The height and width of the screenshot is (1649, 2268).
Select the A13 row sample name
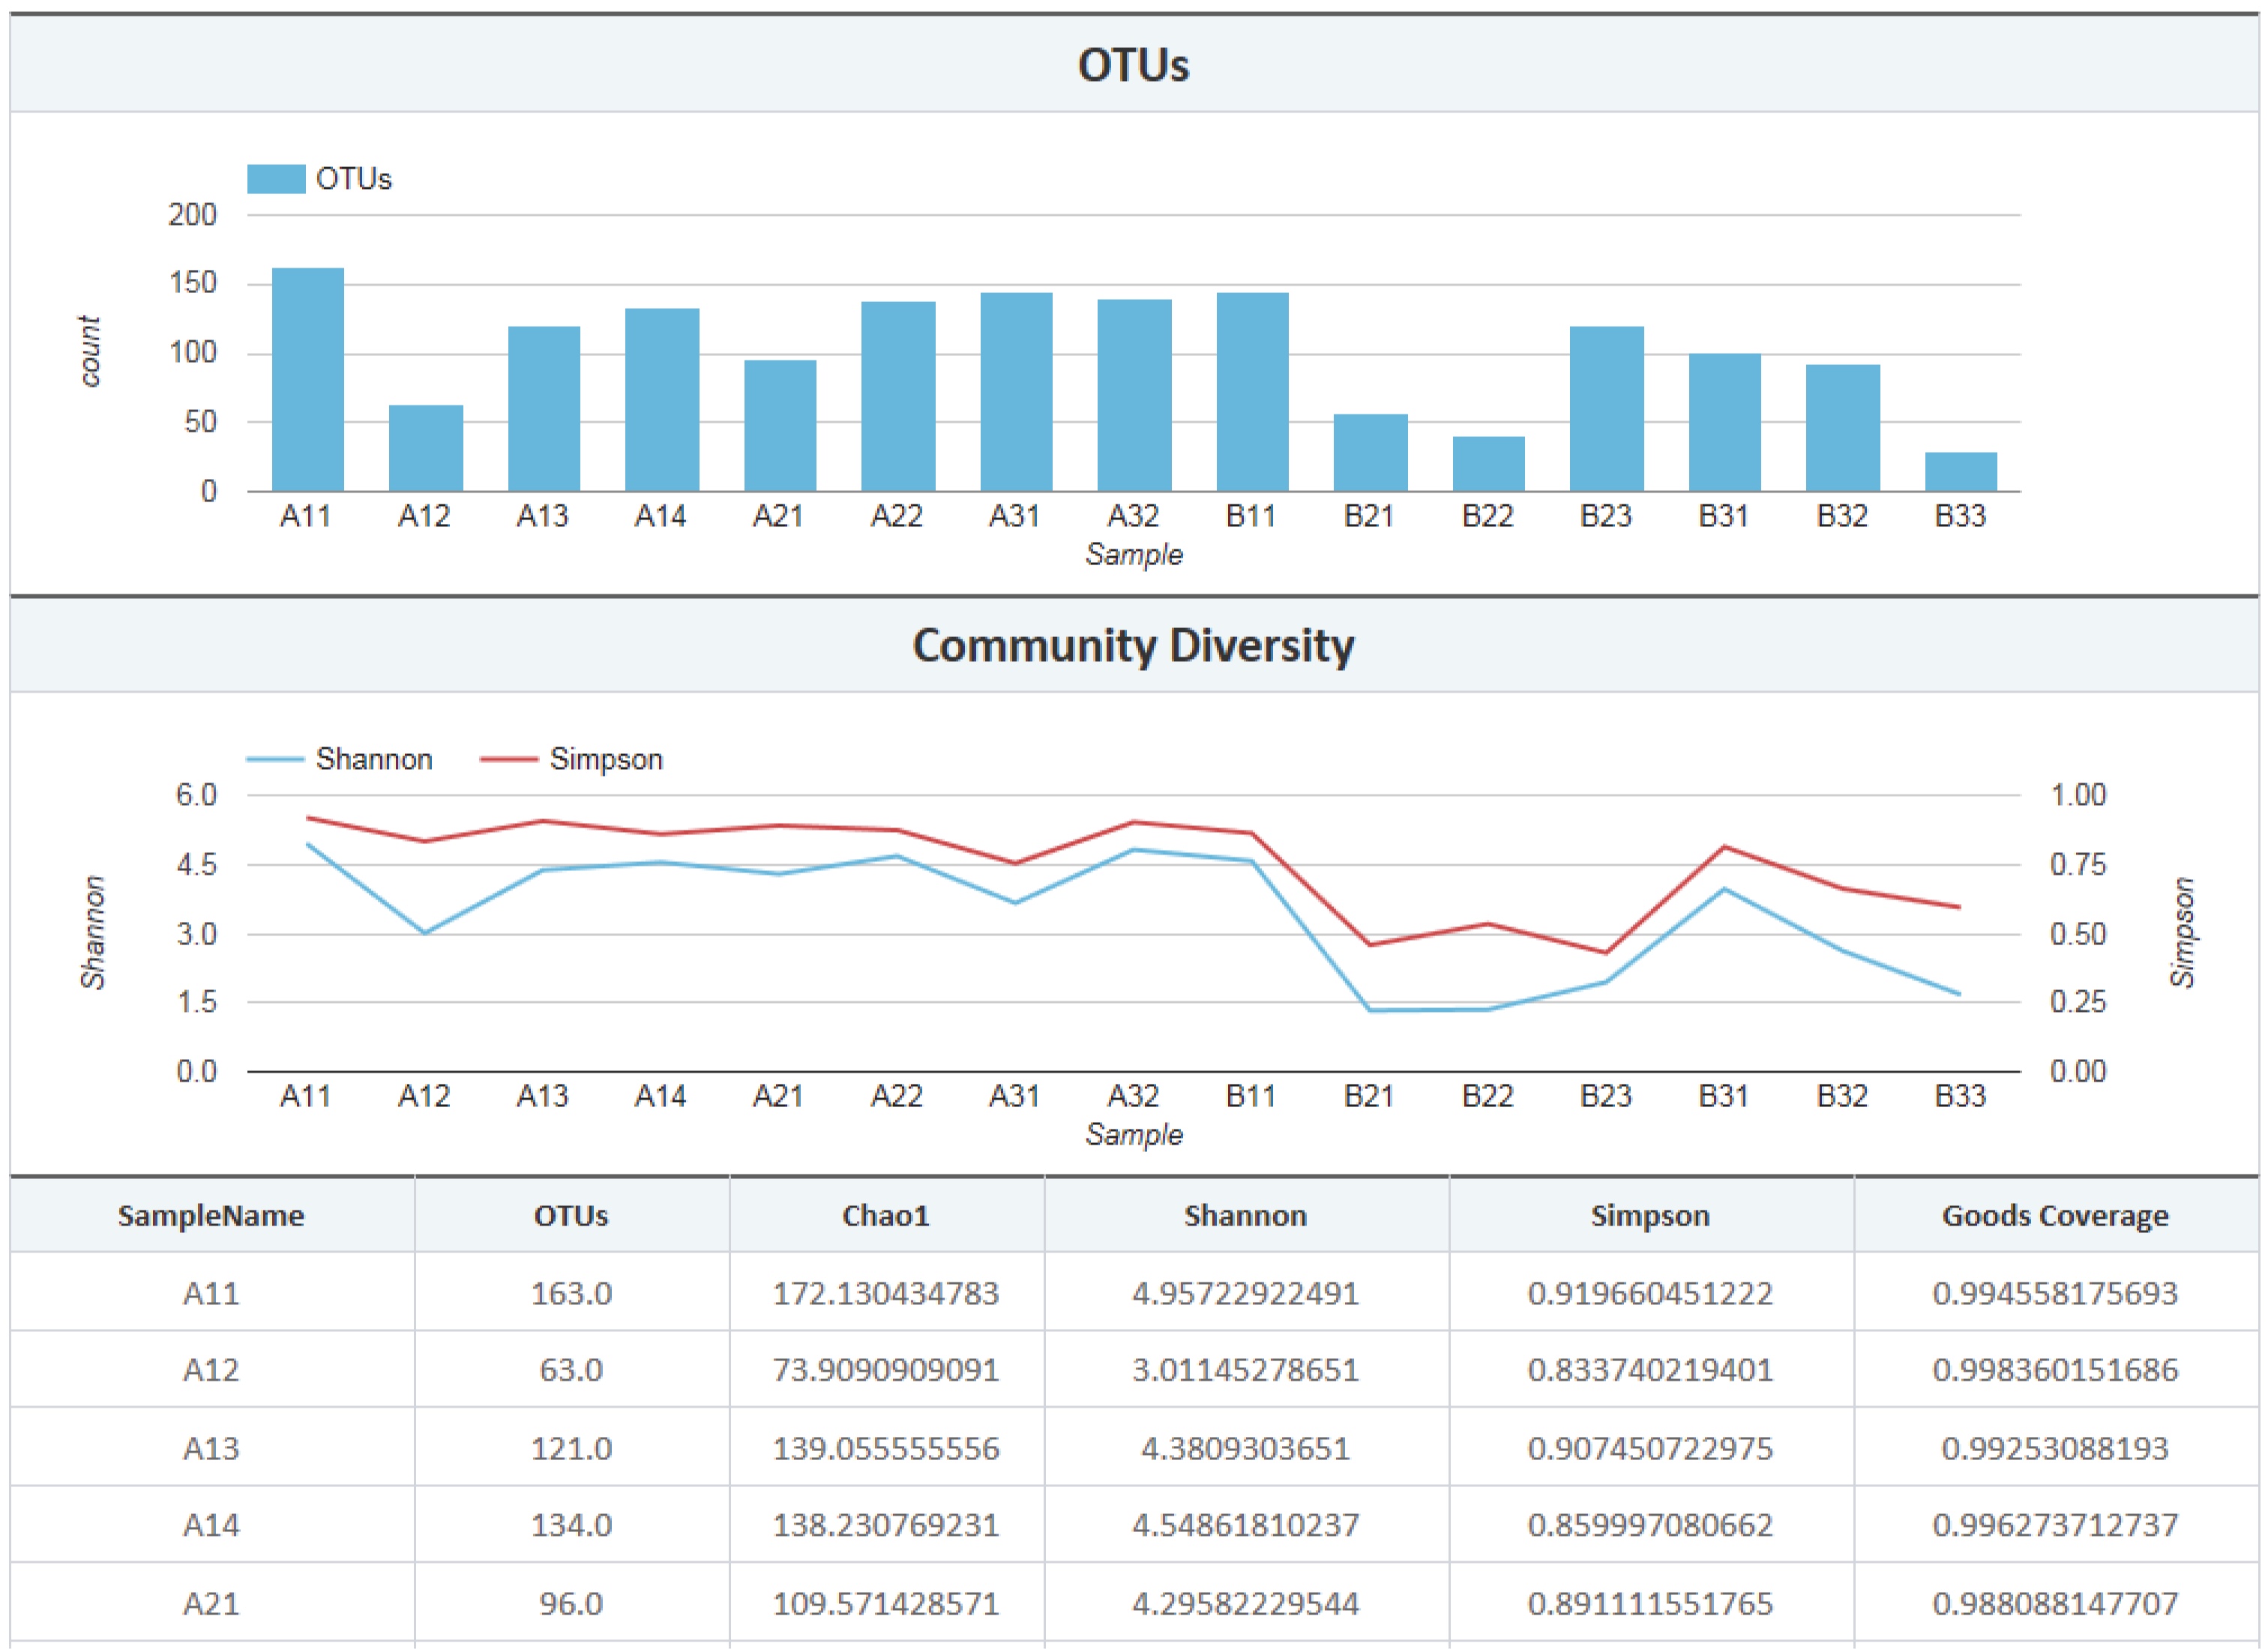click(x=211, y=1448)
